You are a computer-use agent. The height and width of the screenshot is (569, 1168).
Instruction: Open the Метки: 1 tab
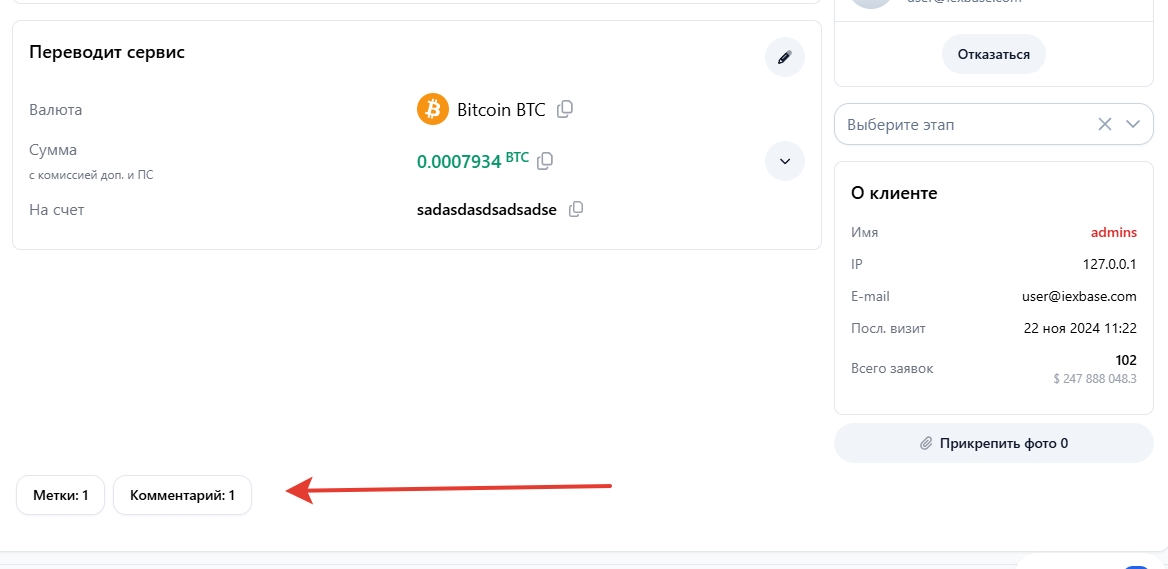pyautogui.click(x=61, y=495)
